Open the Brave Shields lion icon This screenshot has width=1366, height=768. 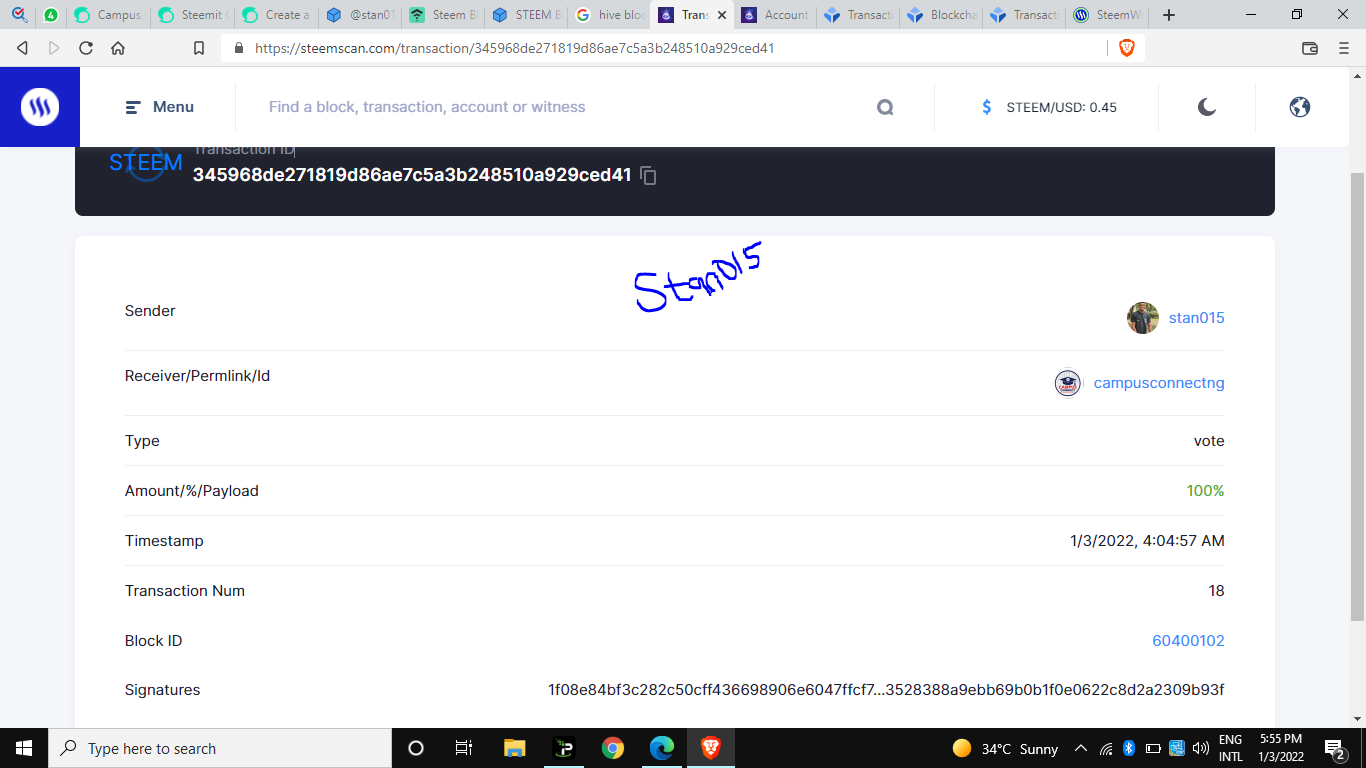point(1126,48)
